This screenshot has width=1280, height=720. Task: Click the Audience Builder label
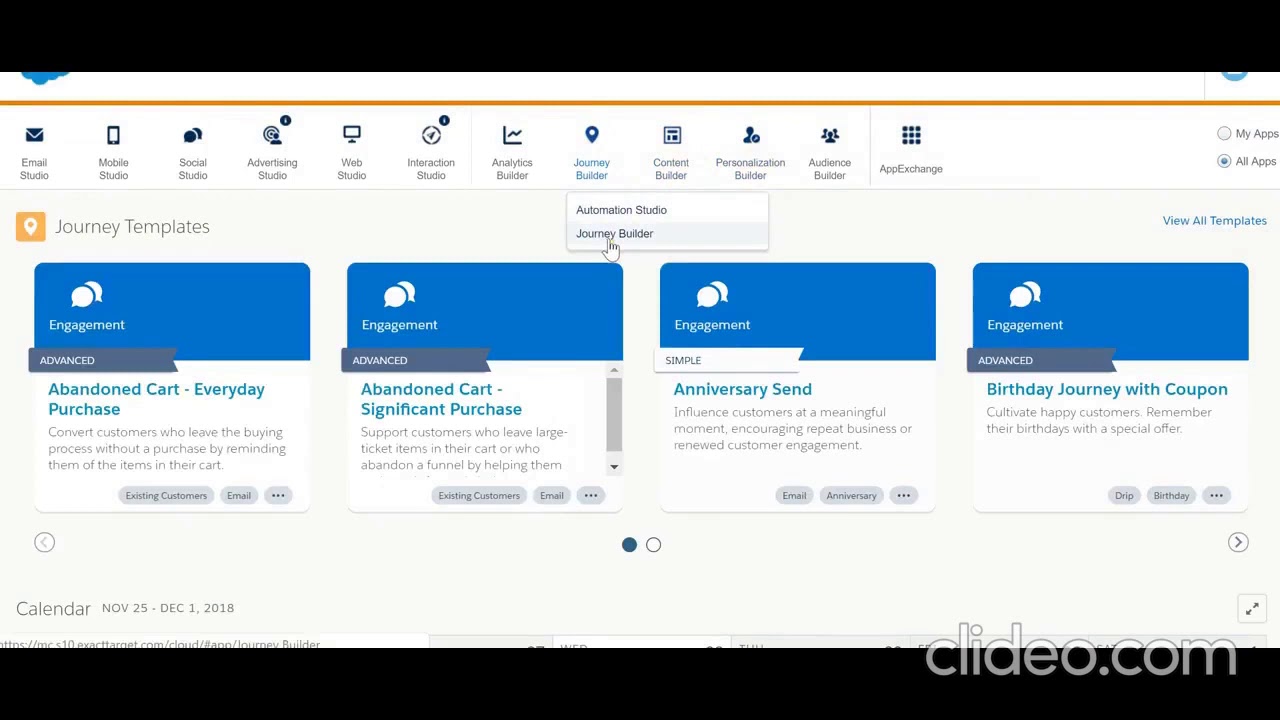click(830, 169)
